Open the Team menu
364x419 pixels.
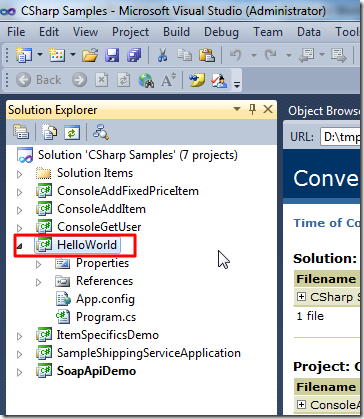[268, 32]
